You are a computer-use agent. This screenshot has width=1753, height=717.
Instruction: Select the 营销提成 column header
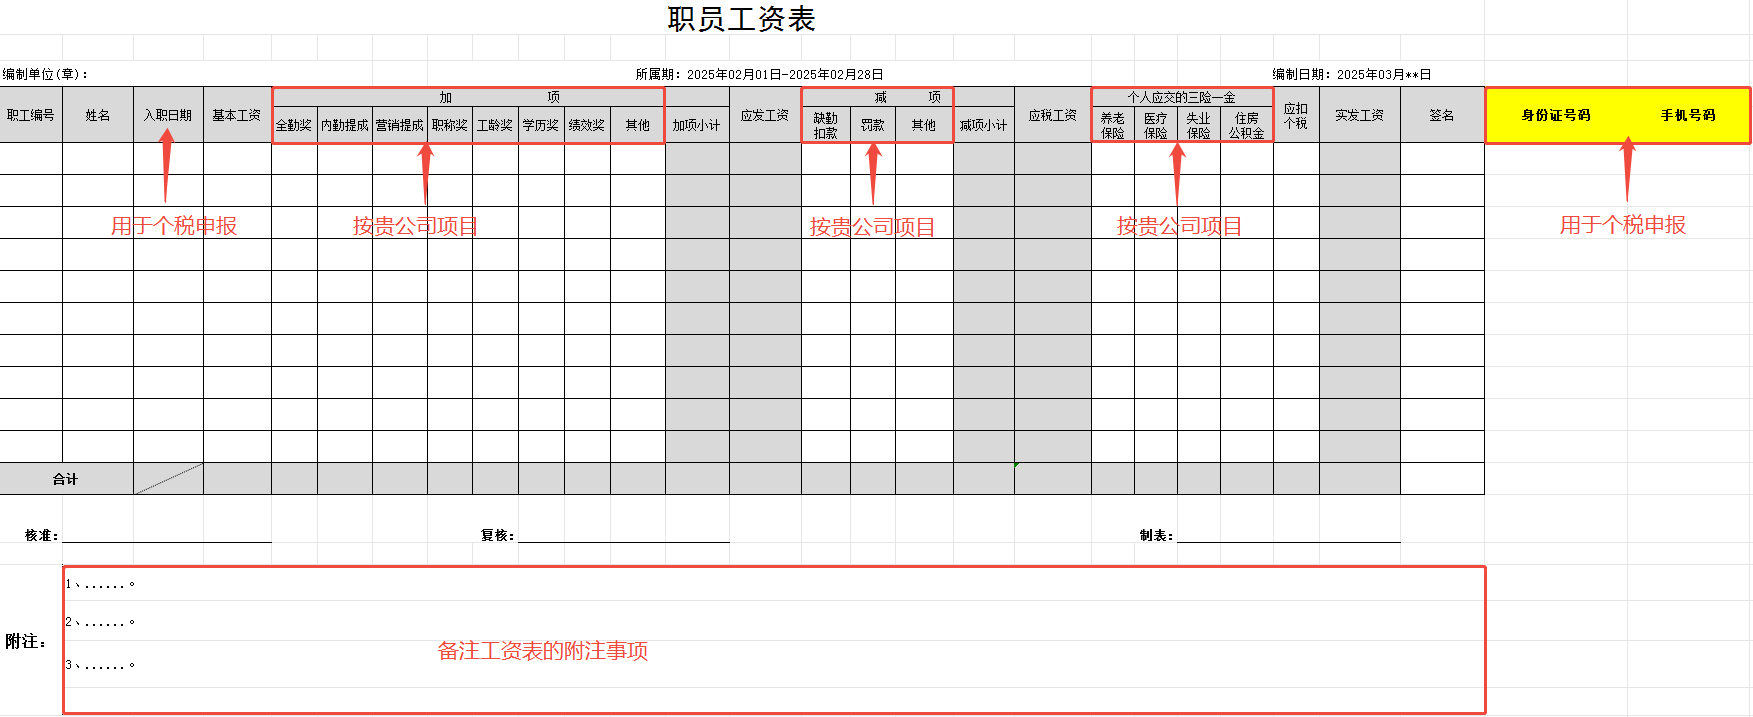coord(400,125)
